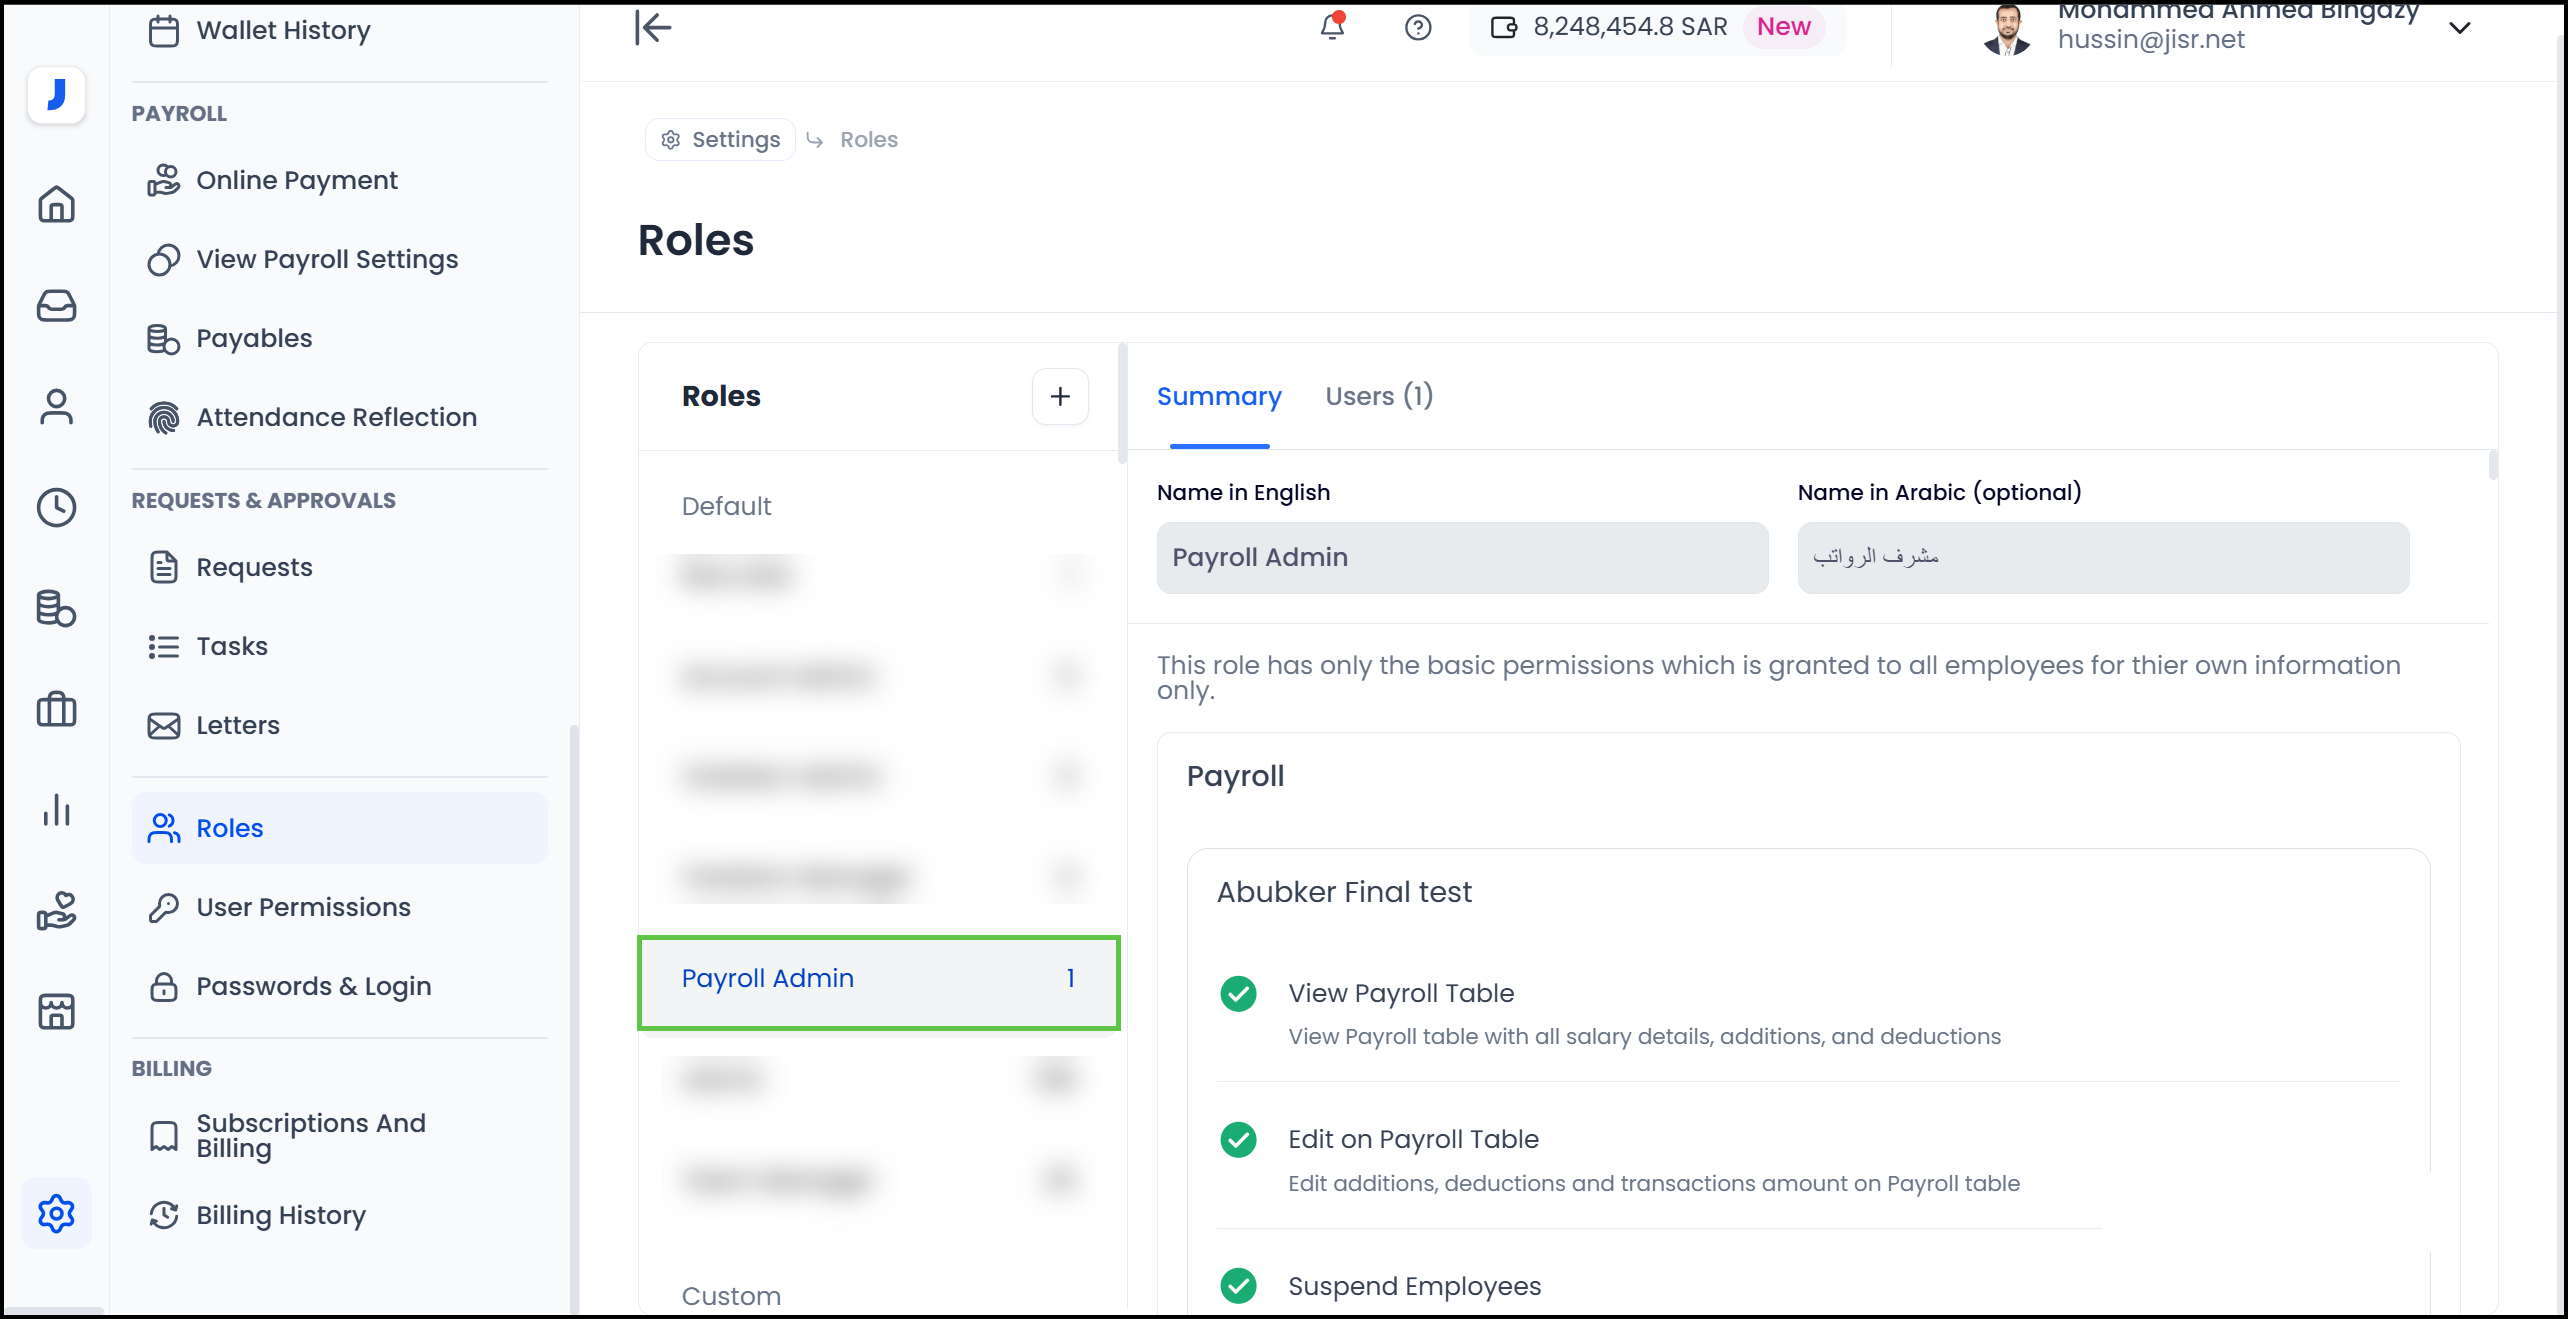Toggle the View Payroll Table green checkmark
The height and width of the screenshot is (1319, 2568).
pos(1238,993)
